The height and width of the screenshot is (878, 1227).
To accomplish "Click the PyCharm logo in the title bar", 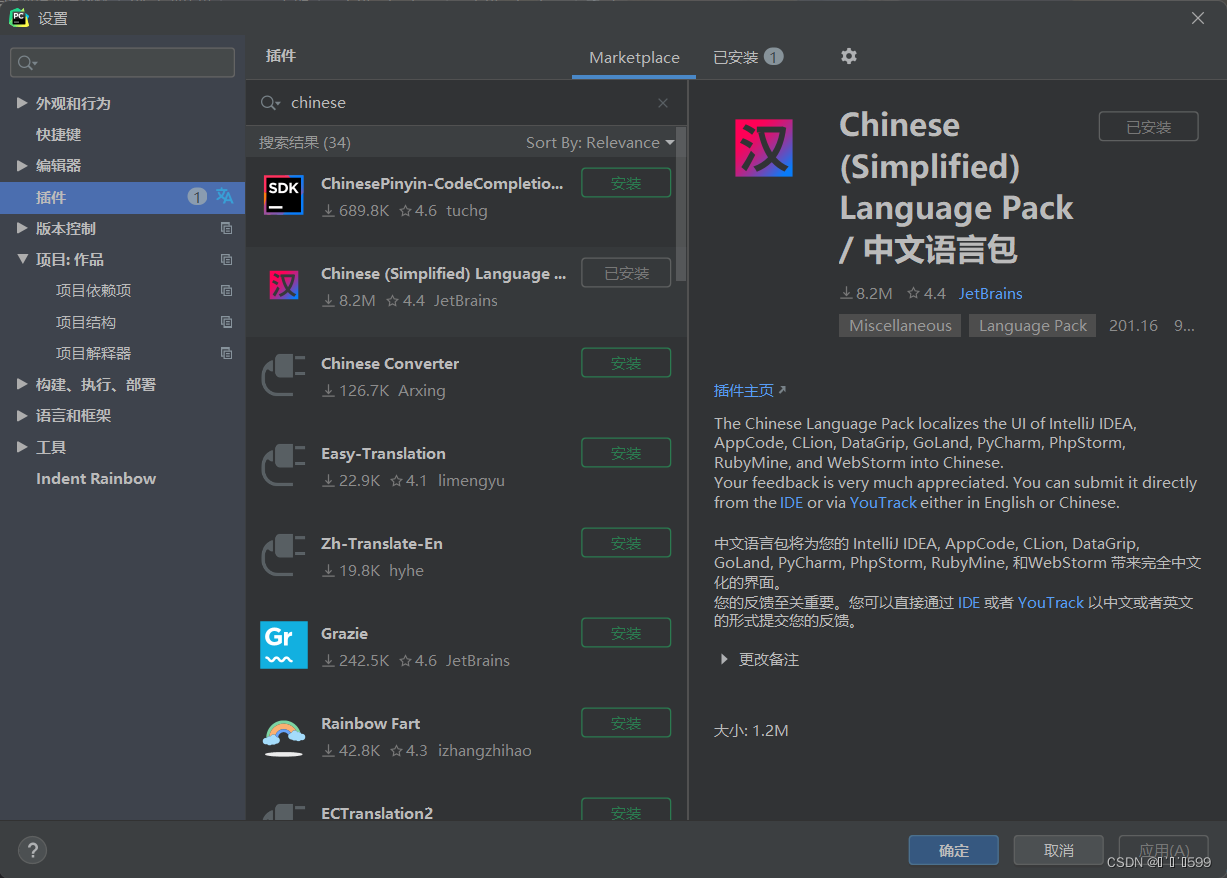I will [19, 17].
